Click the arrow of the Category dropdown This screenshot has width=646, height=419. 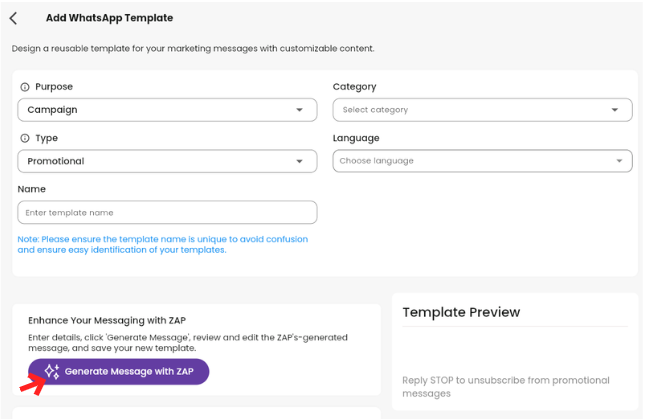point(615,110)
